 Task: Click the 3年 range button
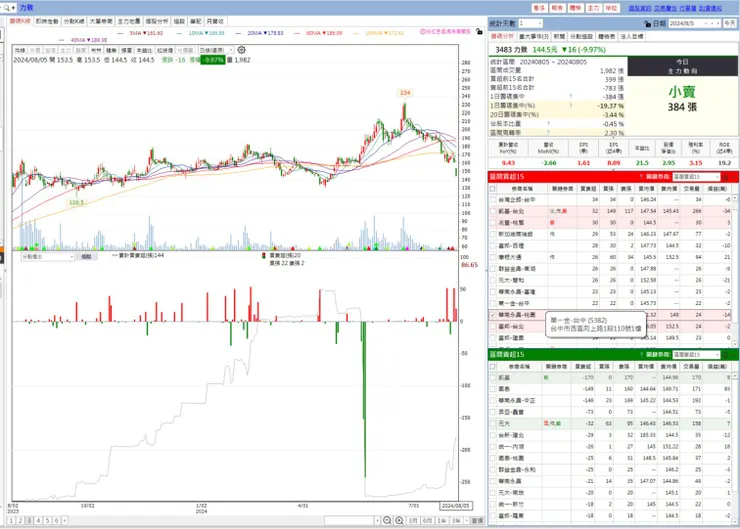tap(456, 520)
